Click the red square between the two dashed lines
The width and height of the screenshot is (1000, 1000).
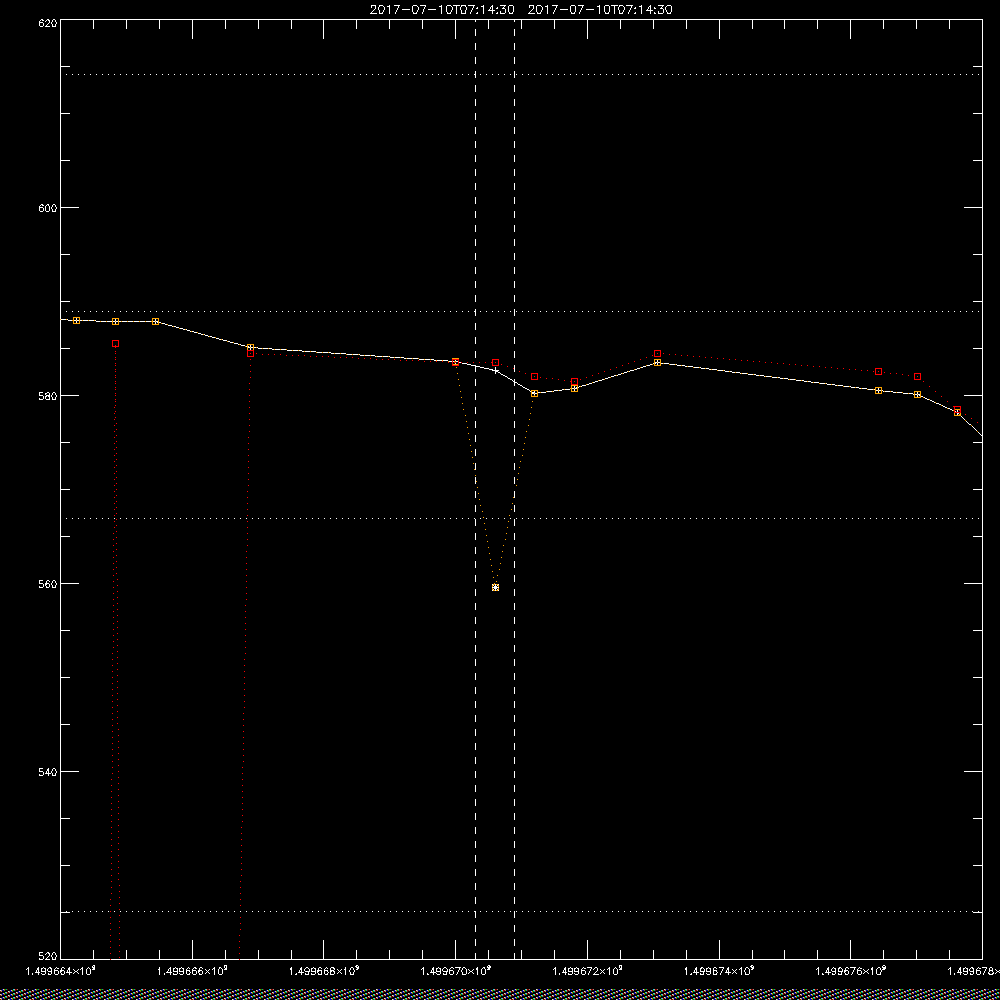tap(496, 362)
